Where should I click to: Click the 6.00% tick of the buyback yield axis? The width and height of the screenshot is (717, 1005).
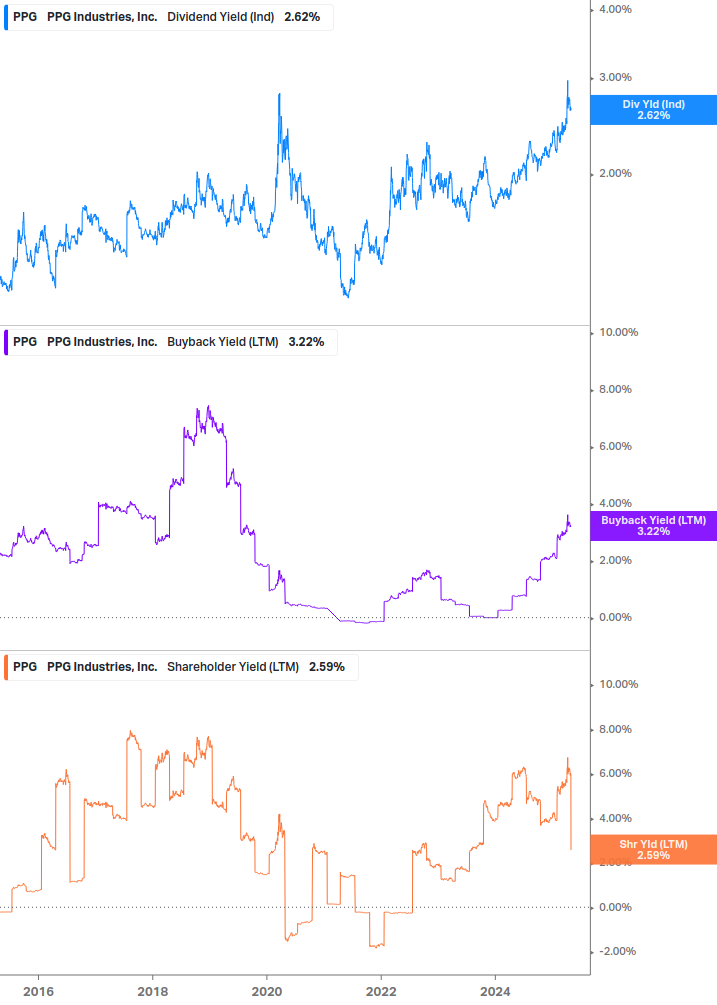(x=615, y=446)
